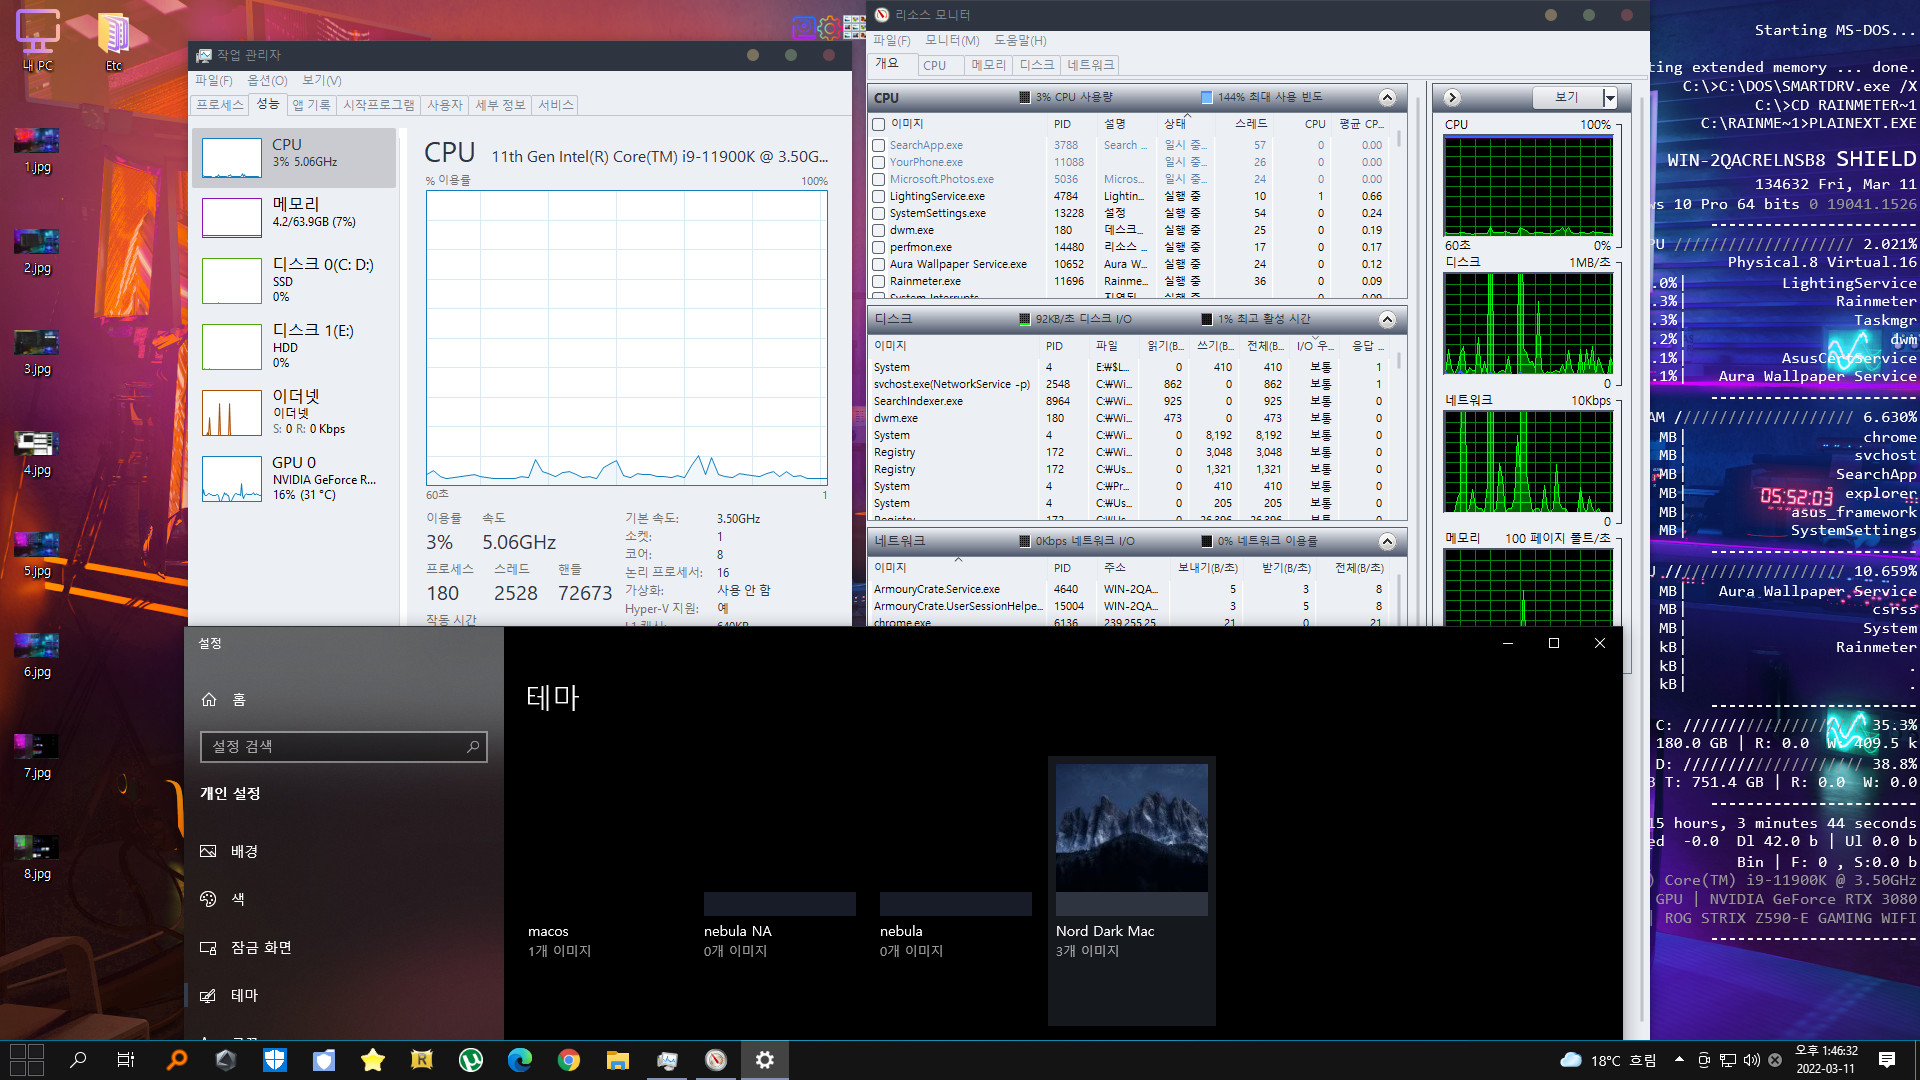Screen dimensions: 1920x1080
Task: Check the Microsoft.Photos.exe checkbox
Action: [x=878, y=179]
